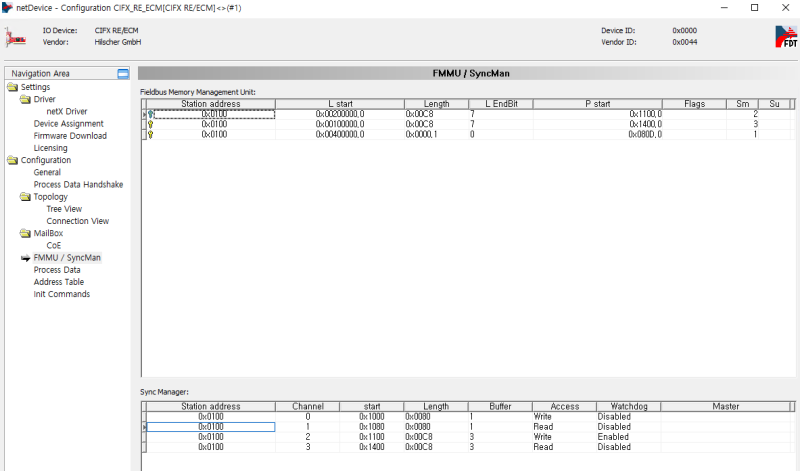
Task: Click Watchdog column header in Sync Manager
Action: pyautogui.click(x=629, y=406)
